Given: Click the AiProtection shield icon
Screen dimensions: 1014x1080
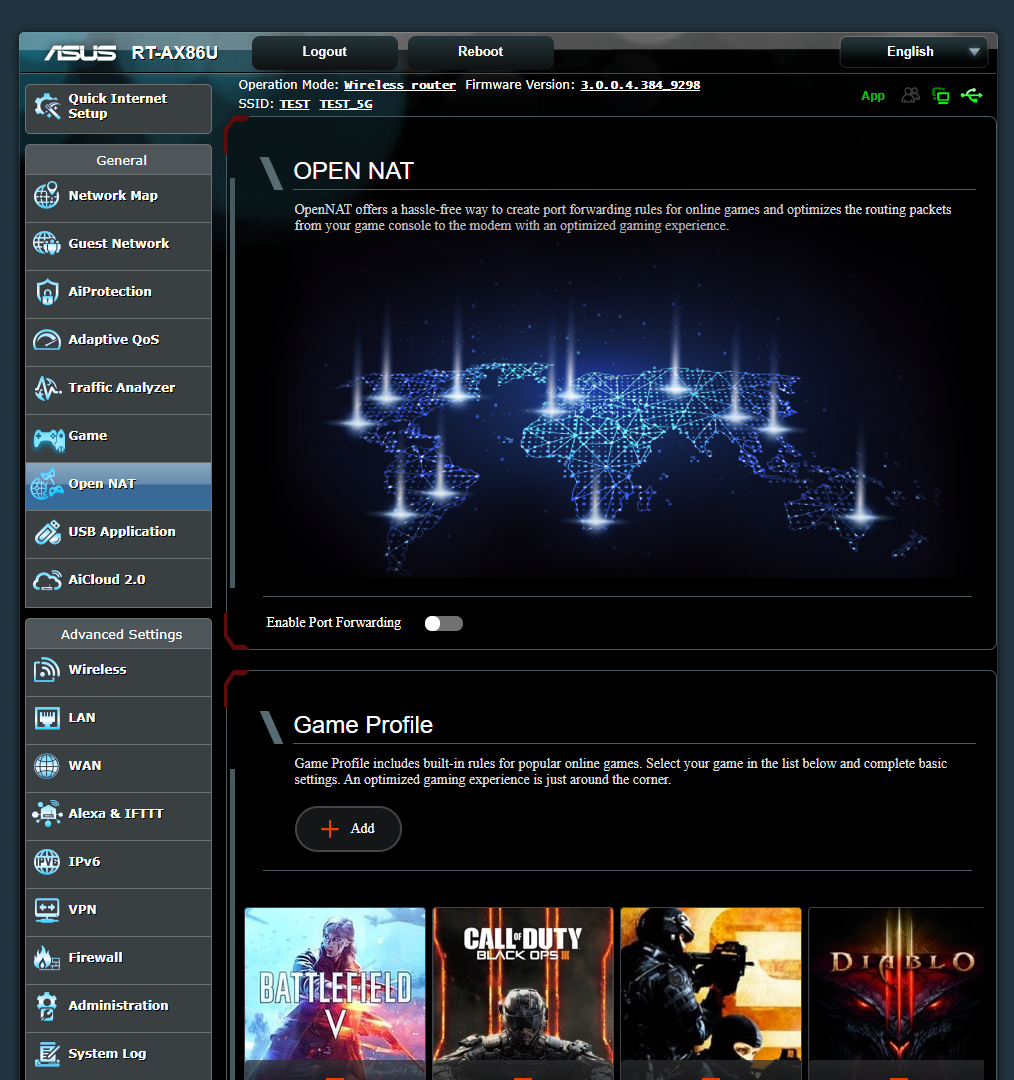Looking at the screenshot, I should tap(47, 291).
